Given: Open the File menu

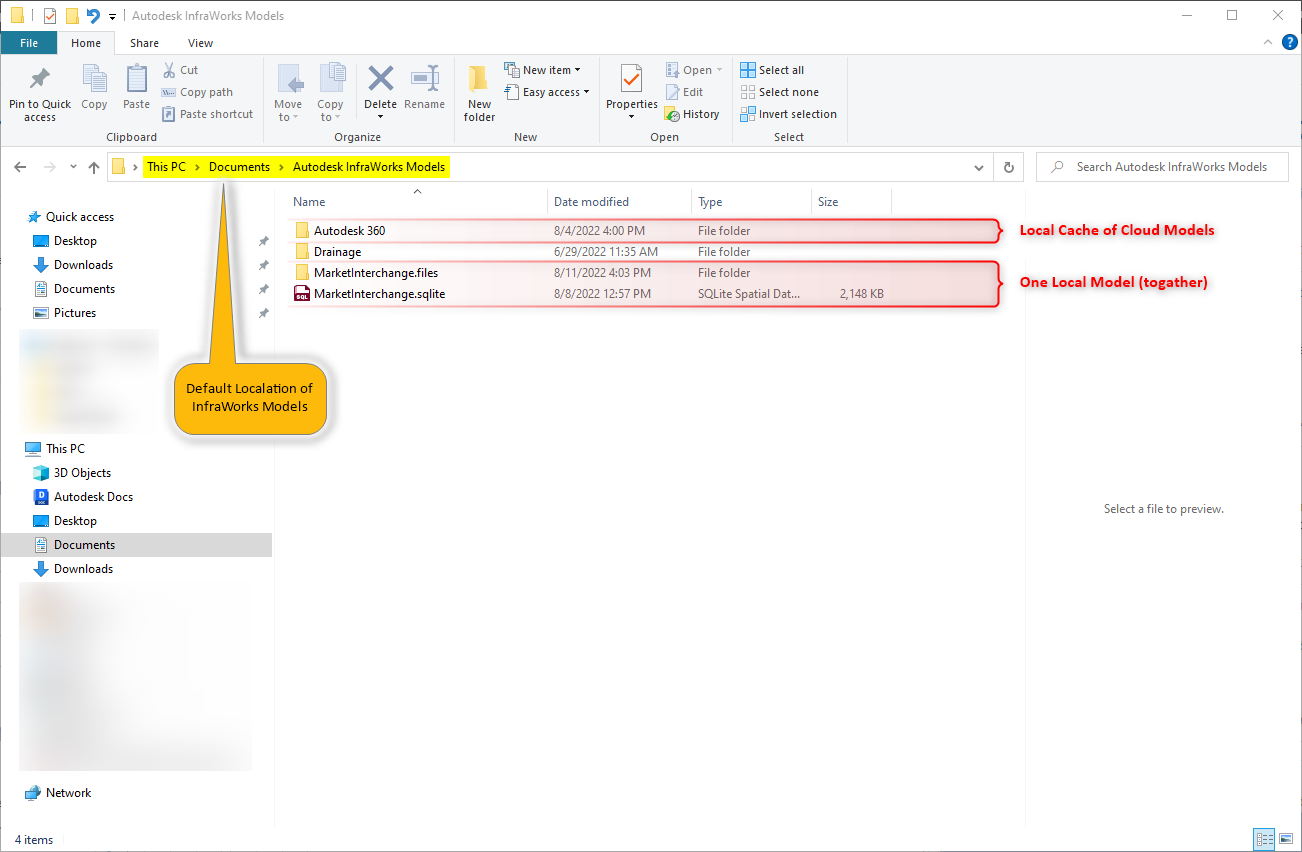Looking at the screenshot, I should click(x=29, y=43).
